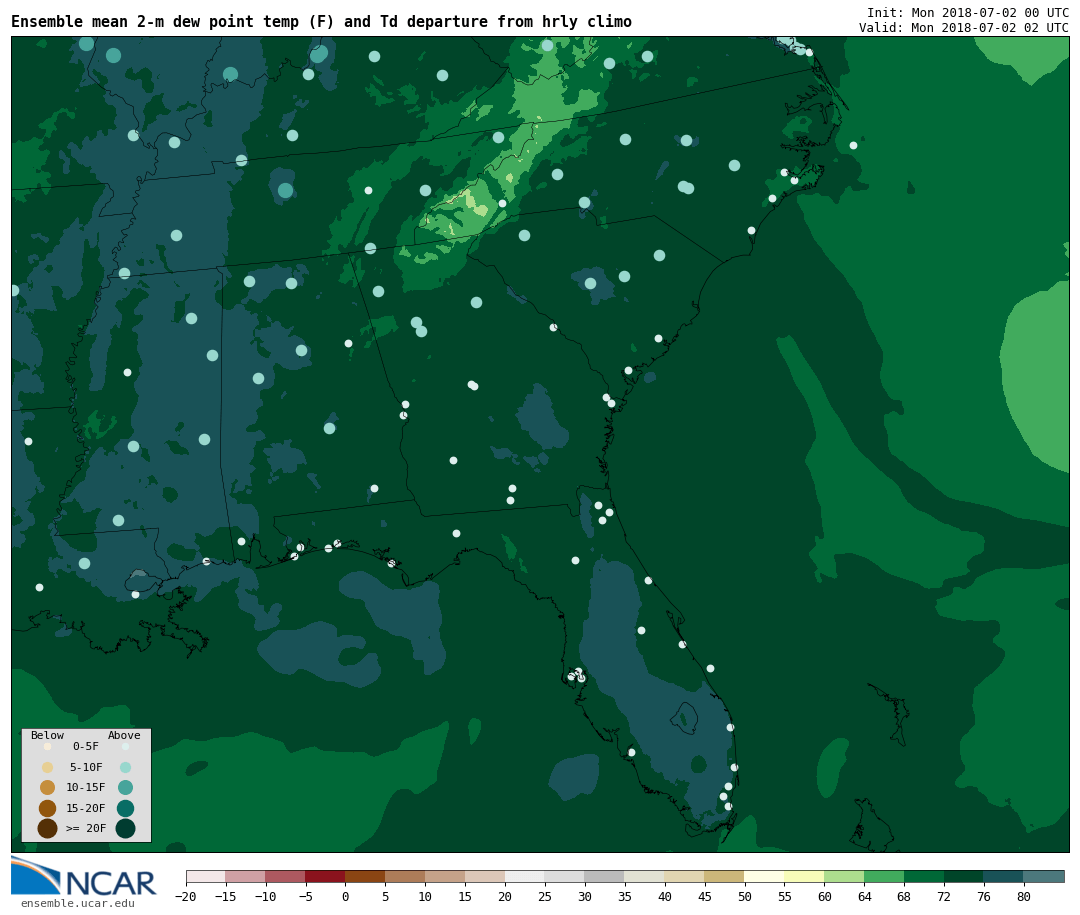Pick the pale yellow 55 to 60 swatch
Viewport: 1080px width, 915px height.
804,877
